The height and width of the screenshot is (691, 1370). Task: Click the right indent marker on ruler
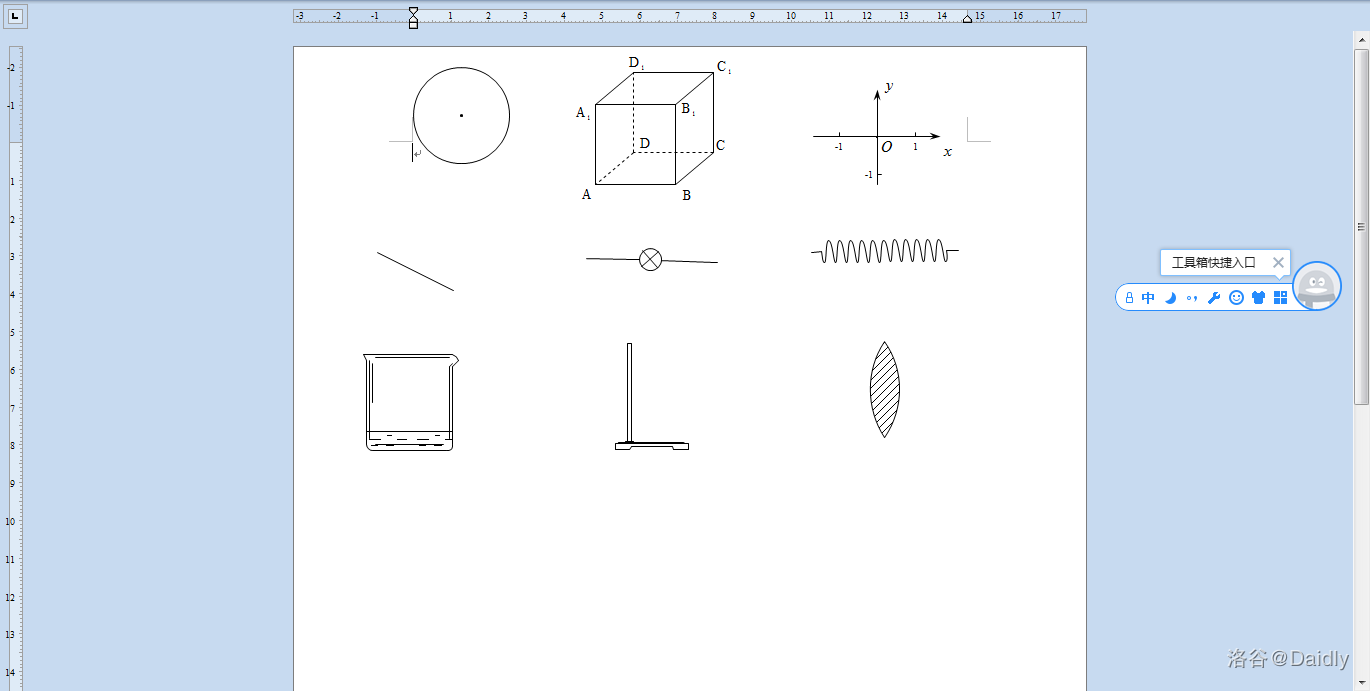[x=967, y=18]
